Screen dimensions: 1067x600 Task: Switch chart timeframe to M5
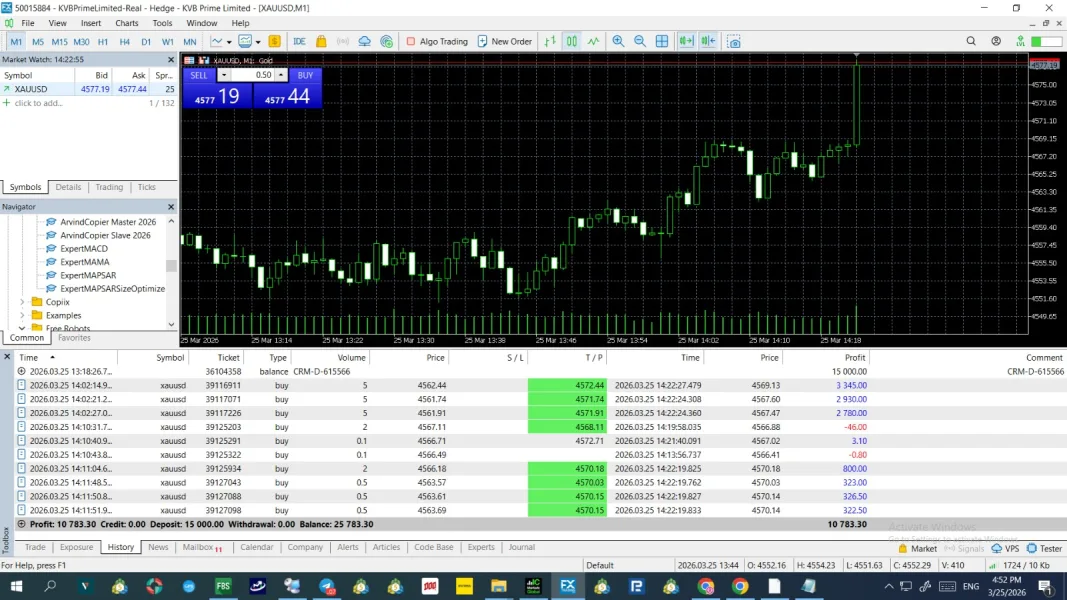coord(38,41)
